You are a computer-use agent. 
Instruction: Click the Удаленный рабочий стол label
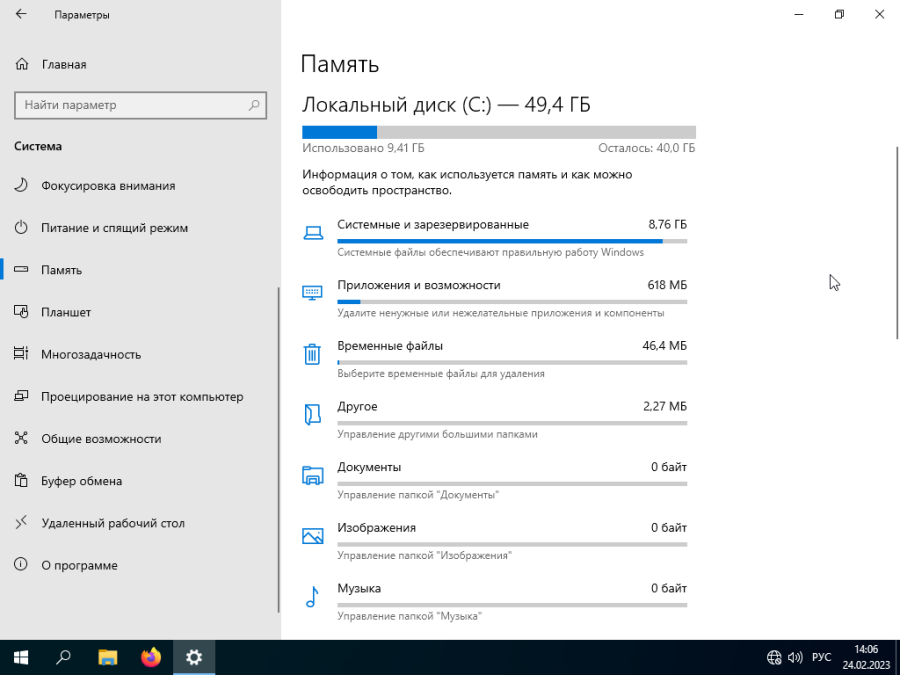click(x=113, y=523)
